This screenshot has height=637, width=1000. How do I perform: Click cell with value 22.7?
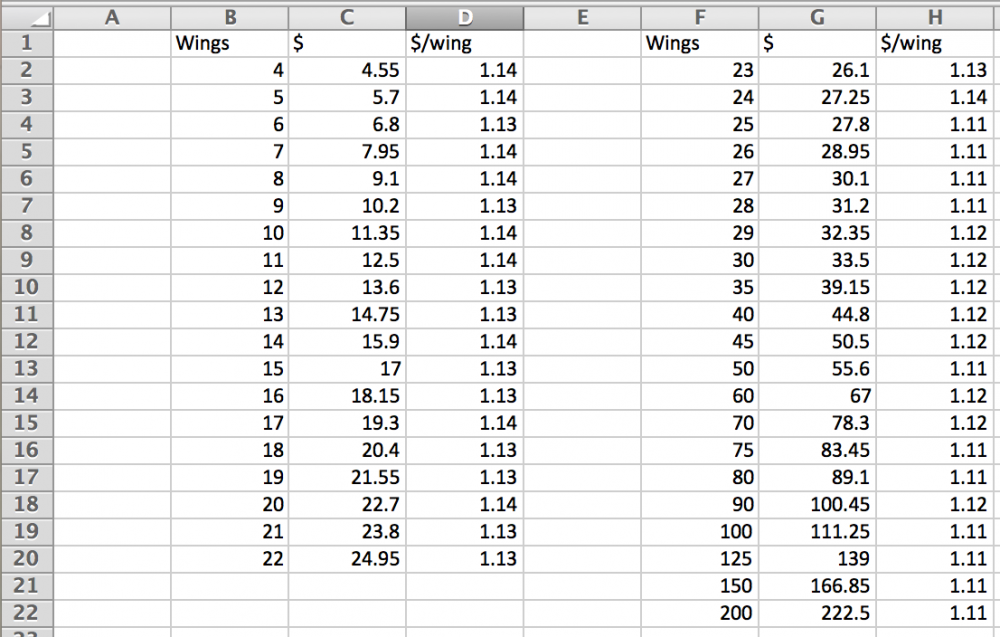347,505
